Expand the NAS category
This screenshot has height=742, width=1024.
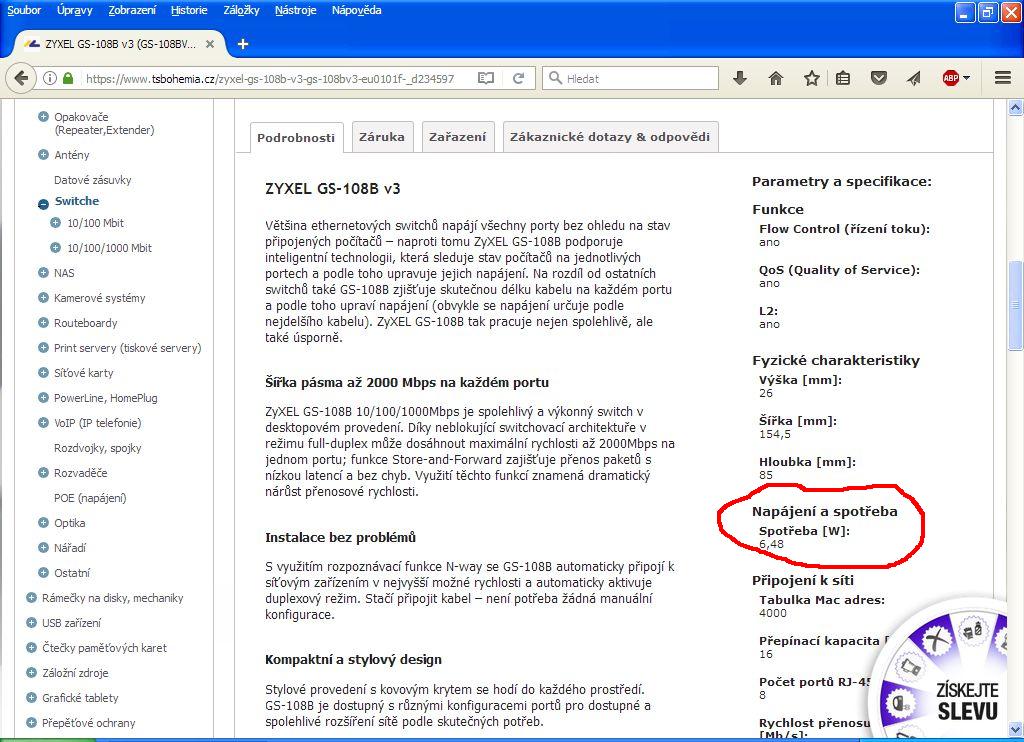(43, 272)
